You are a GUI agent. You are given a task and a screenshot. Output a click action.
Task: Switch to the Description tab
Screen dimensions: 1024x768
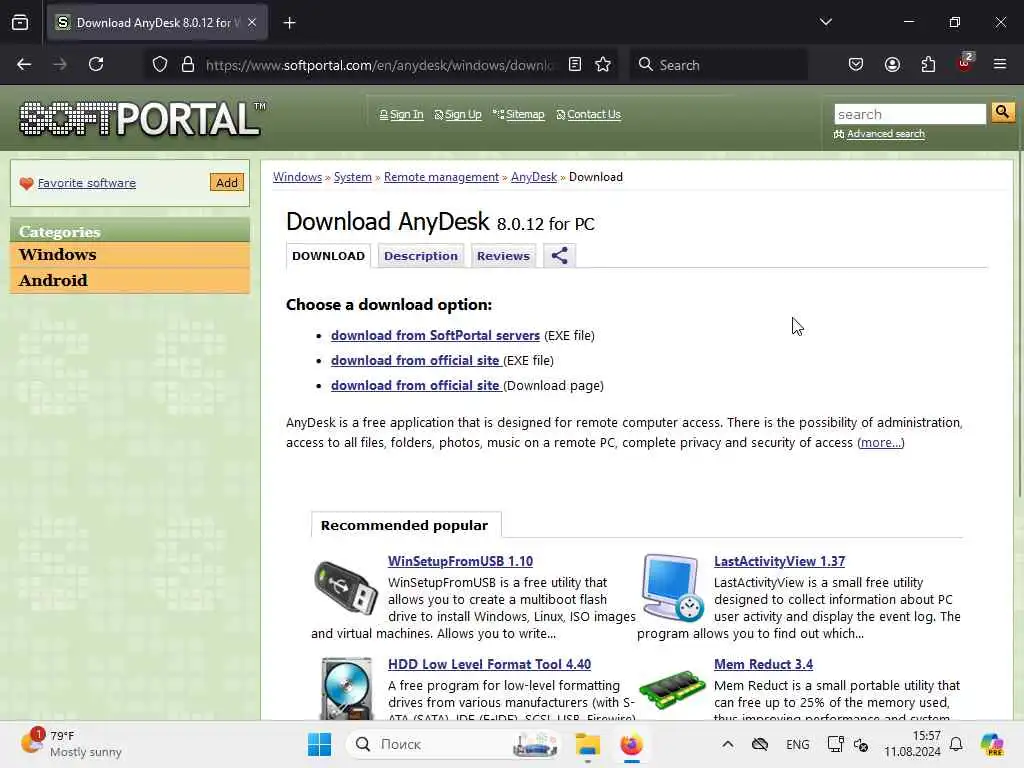click(421, 256)
